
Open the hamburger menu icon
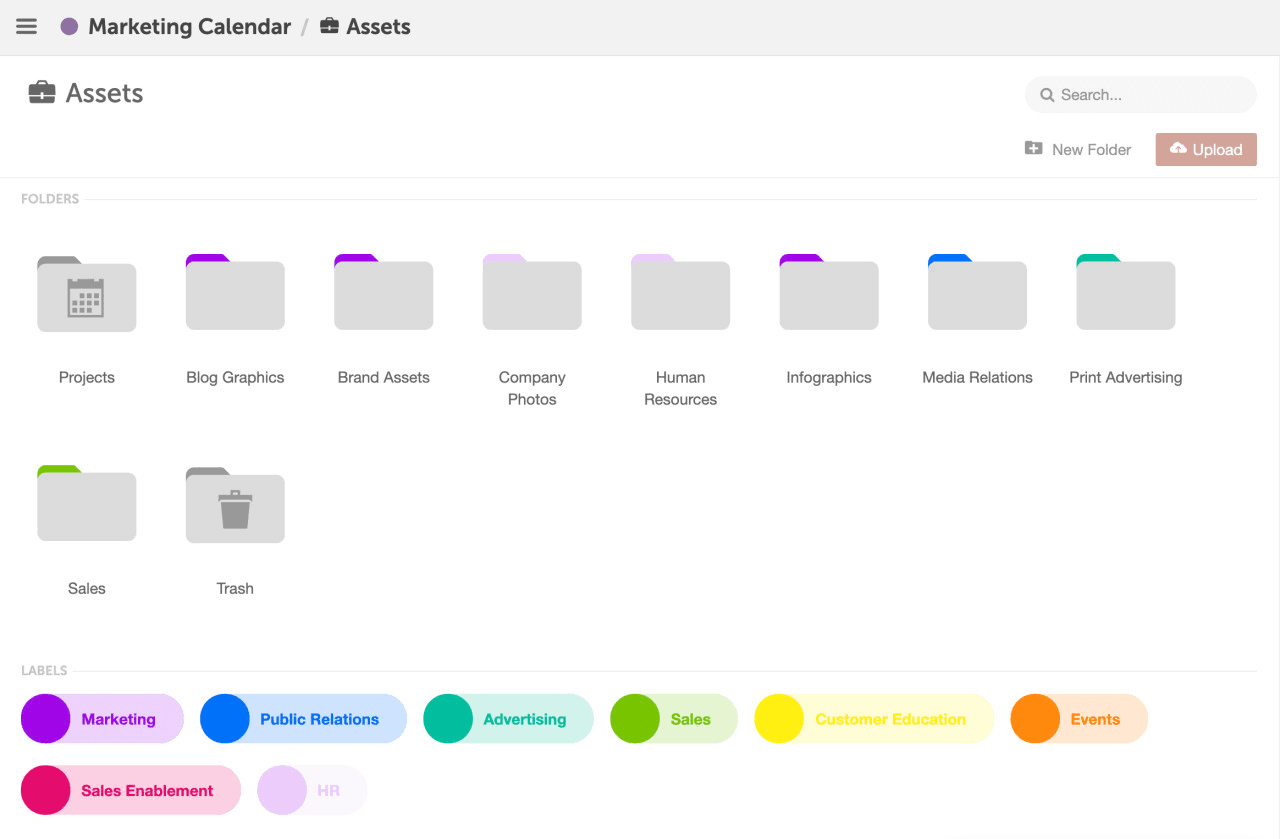tap(27, 27)
